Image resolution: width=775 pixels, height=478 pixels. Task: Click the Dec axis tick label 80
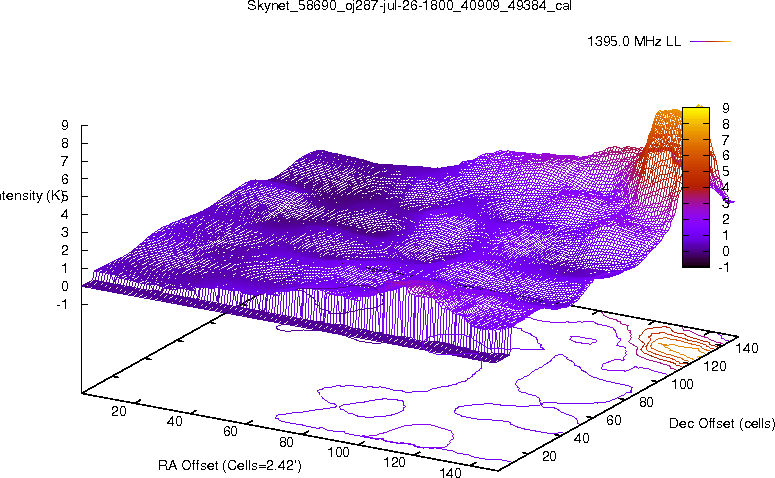click(x=646, y=402)
